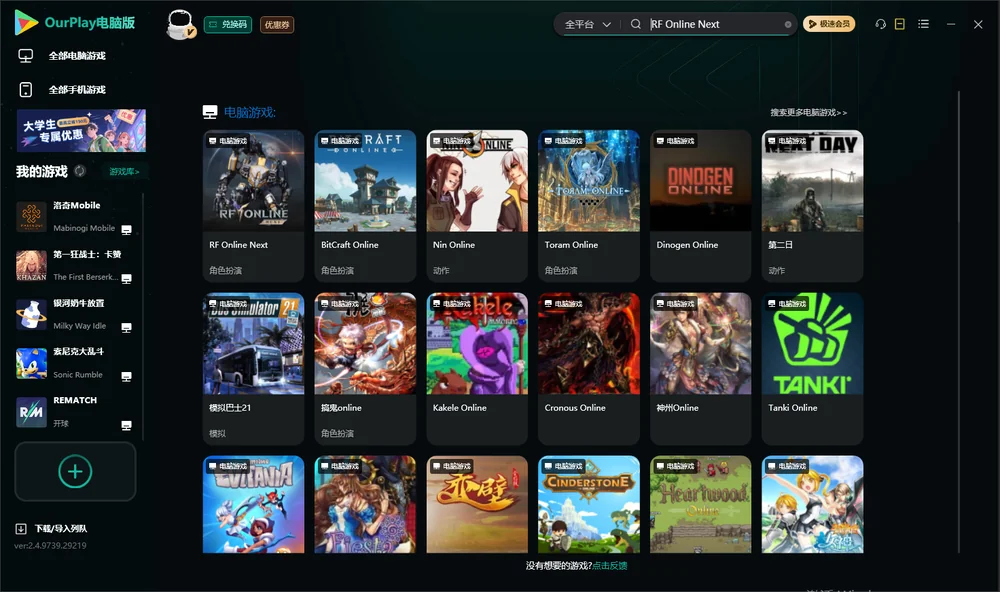Open the Tanki Online game card
Image resolution: width=1000 pixels, height=592 pixels.
[x=812, y=369]
